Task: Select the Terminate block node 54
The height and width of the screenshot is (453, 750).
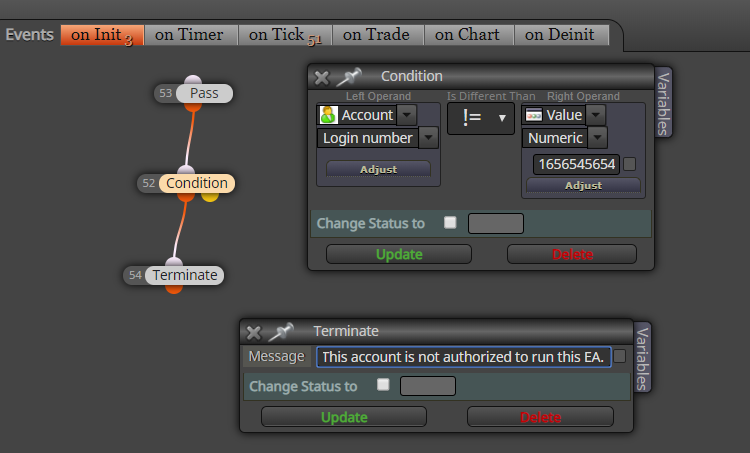Action: click(185, 276)
